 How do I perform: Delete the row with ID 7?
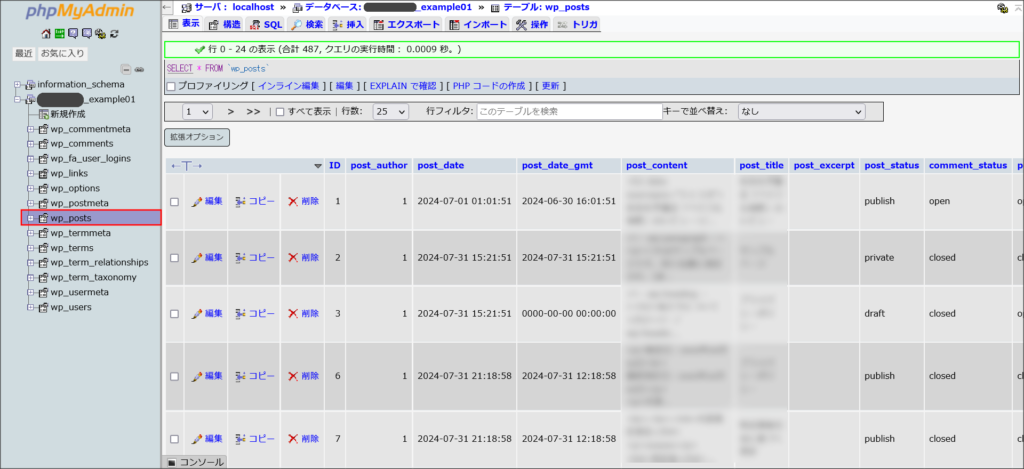coord(304,439)
